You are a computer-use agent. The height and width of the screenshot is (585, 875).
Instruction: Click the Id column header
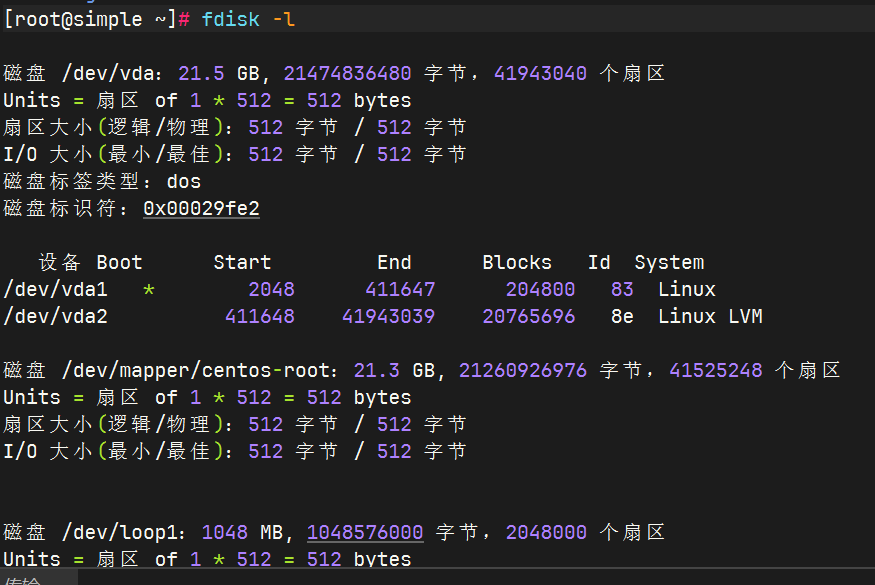598,262
